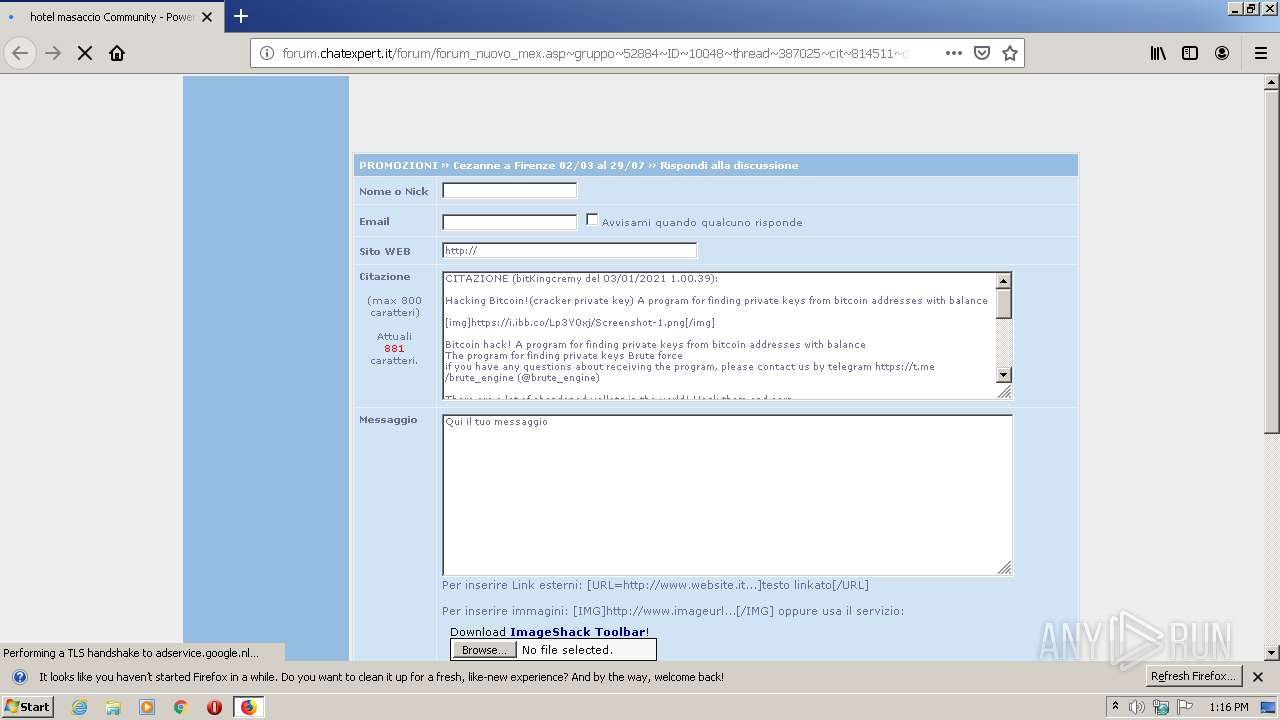1280x720 pixels.
Task: Launch Chrome from the taskbar
Action: [x=180, y=707]
